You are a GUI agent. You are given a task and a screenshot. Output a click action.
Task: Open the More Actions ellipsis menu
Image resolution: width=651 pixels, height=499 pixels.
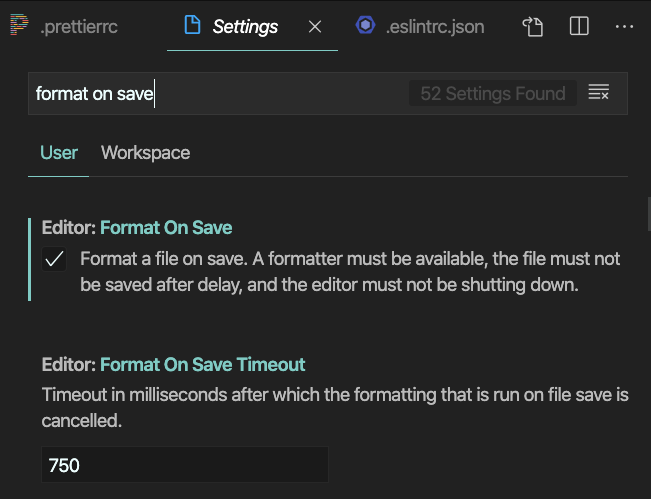coord(625,27)
